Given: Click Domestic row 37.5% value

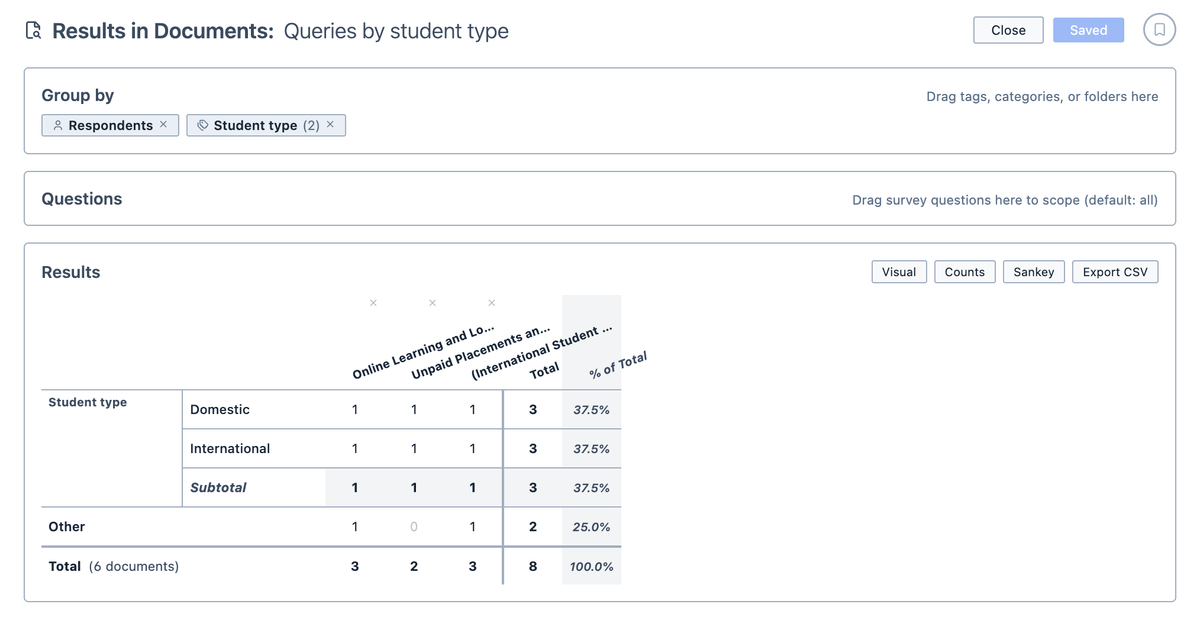Looking at the screenshot, I should (x=591, y=410).
